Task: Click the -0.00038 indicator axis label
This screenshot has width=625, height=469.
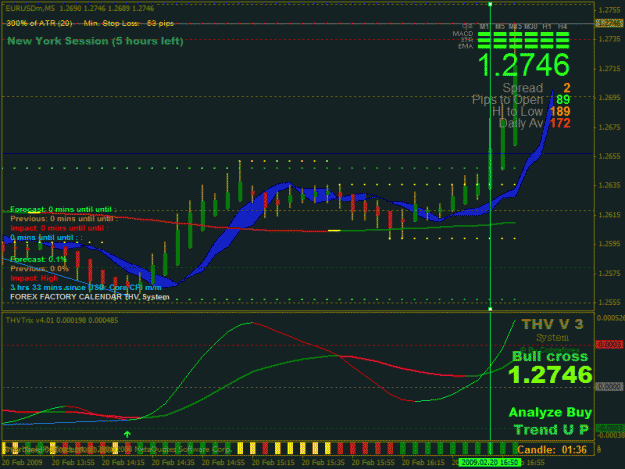Action: click(610, 435)
